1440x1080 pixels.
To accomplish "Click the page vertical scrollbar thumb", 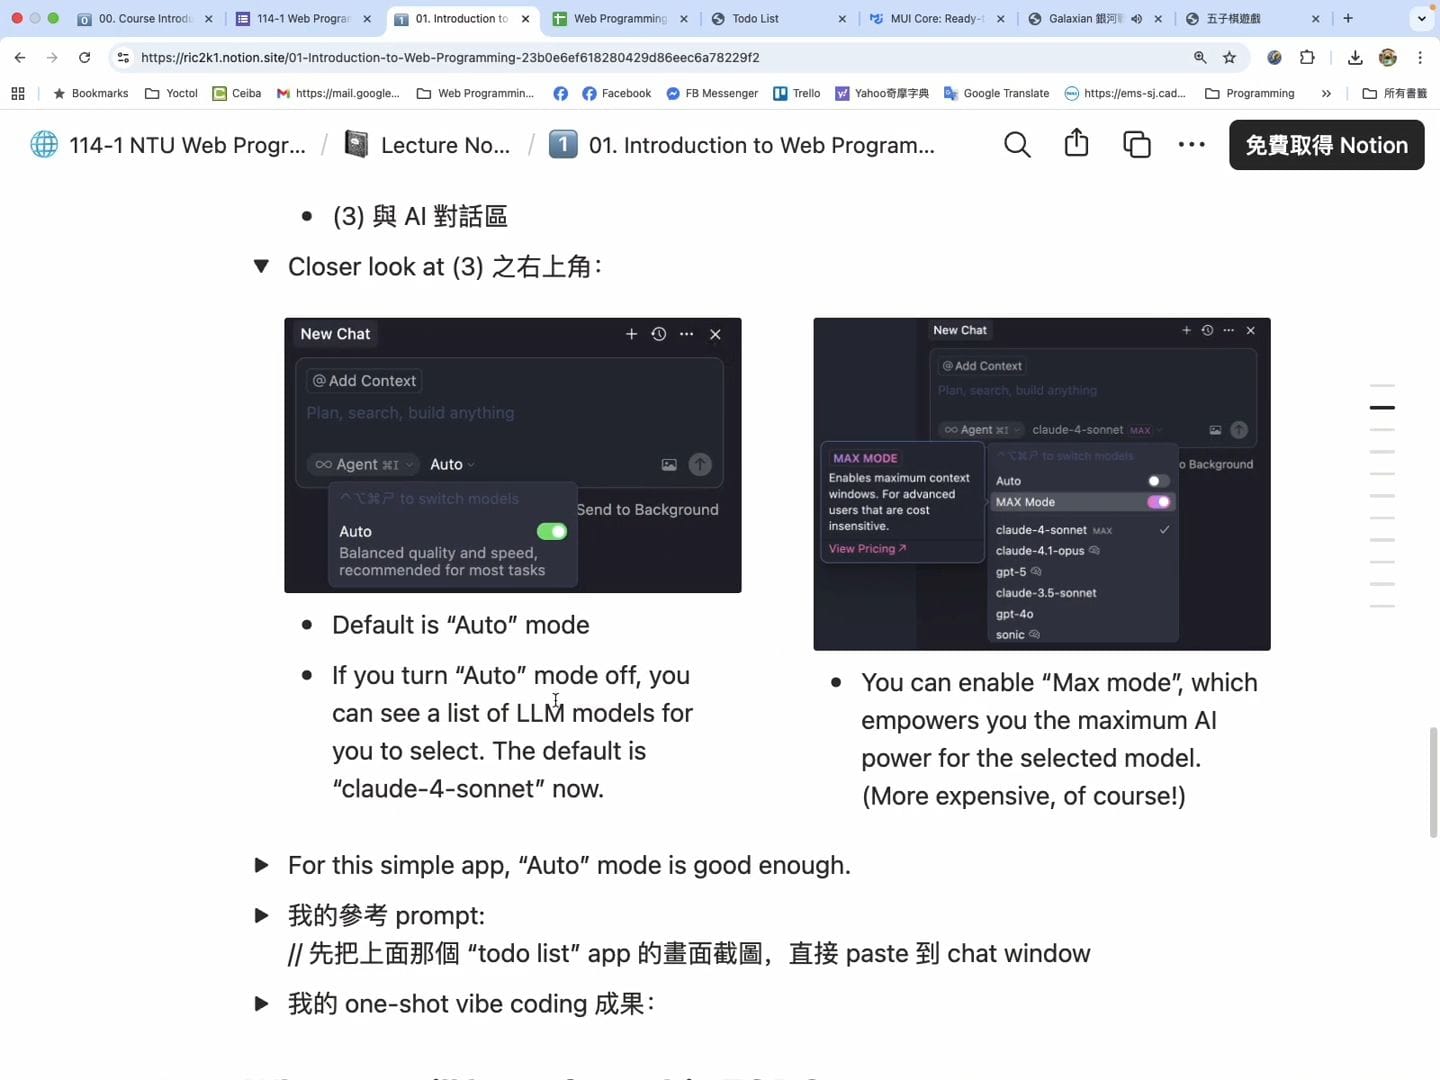I will tap(1433, 782).
